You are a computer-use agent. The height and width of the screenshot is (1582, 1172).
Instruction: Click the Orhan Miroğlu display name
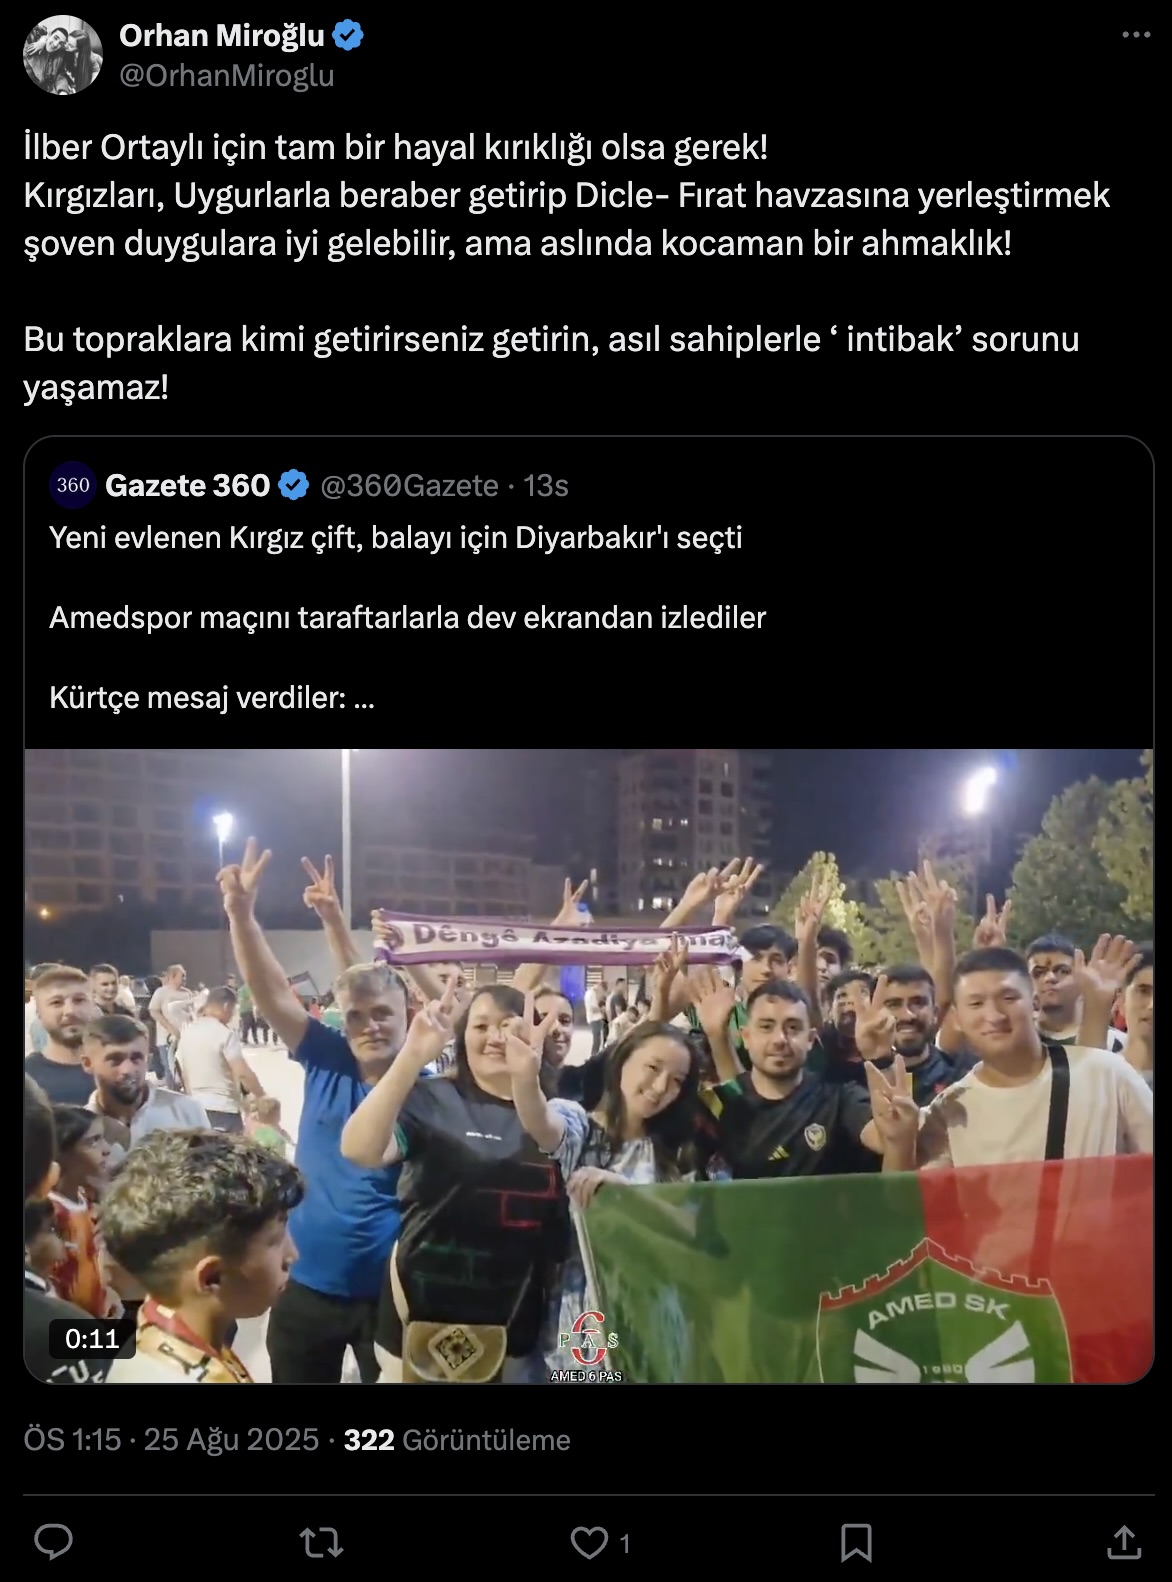click(222, 36)
